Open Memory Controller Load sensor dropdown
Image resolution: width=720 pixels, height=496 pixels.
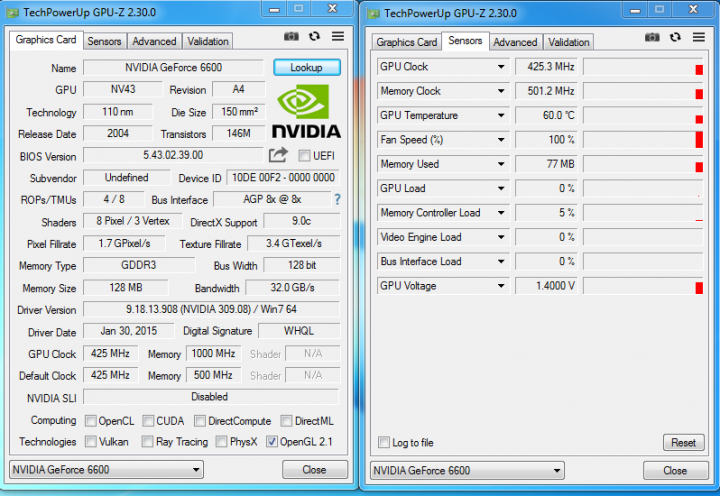click(501, 213)
